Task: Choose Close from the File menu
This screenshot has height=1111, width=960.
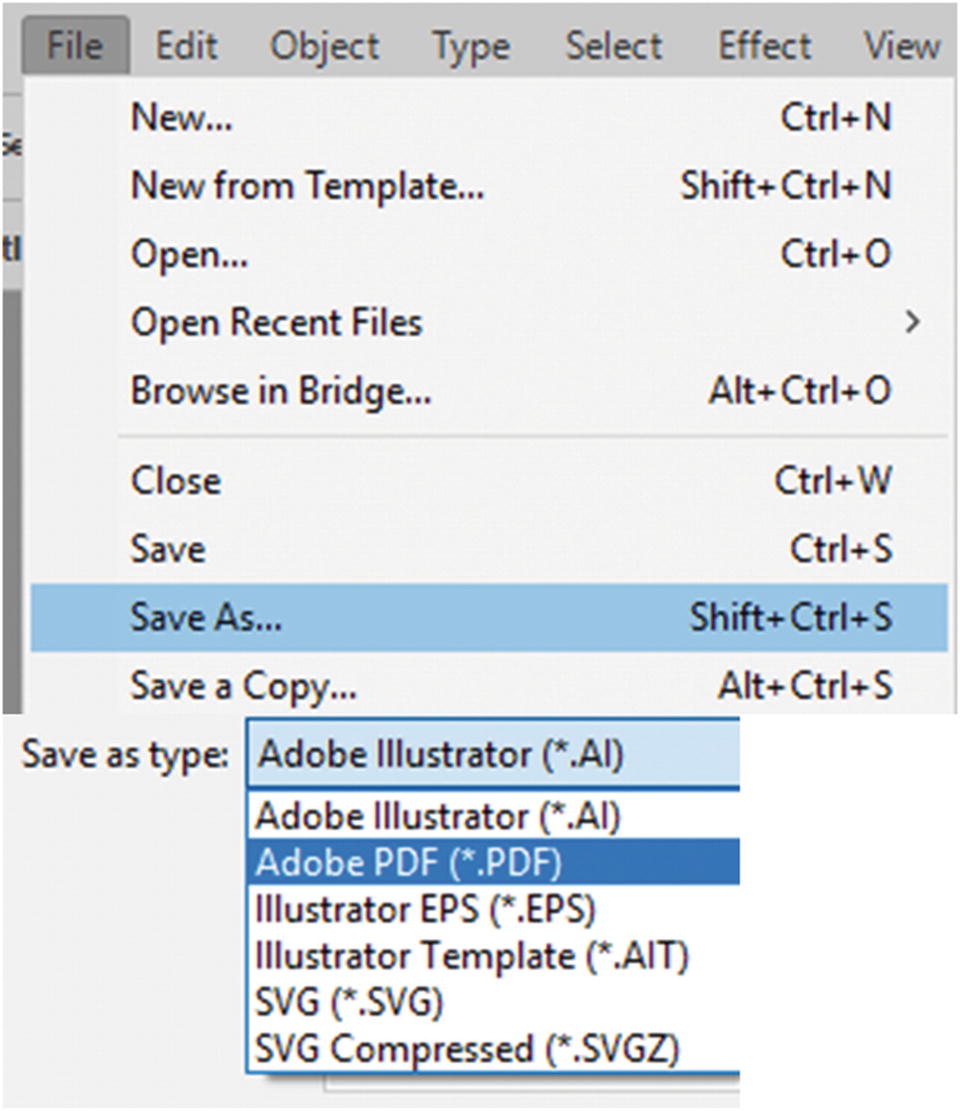Action: 176,481
